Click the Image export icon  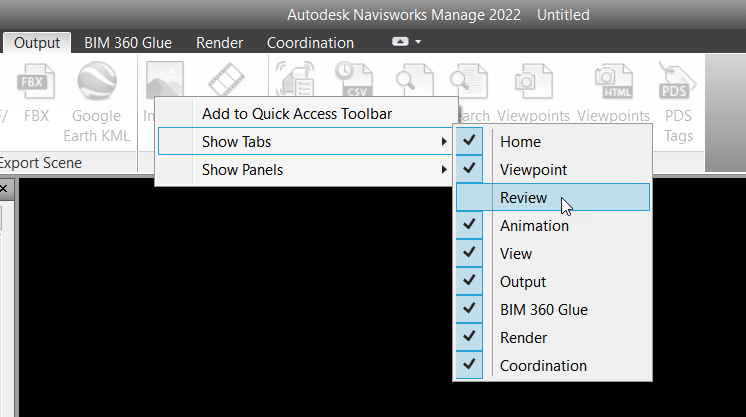pyautogui.click(x=165, y=79)
